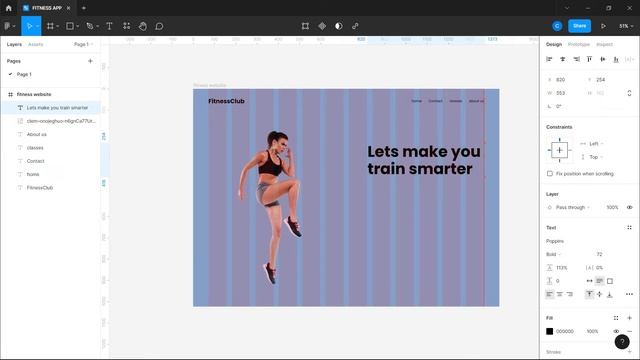
Task: Click Align vertical centers icon
Action: 602,59
